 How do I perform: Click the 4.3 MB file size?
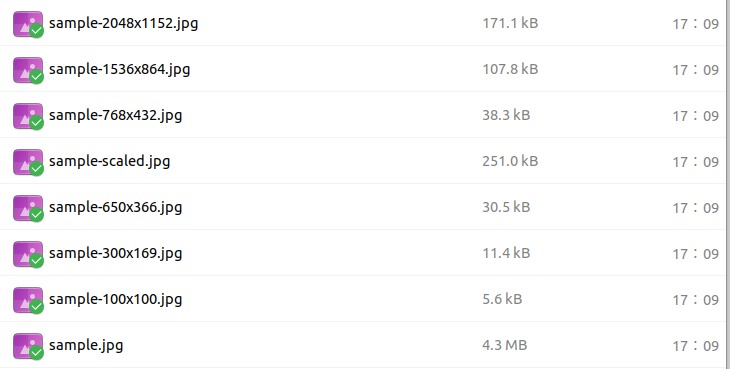[x=505, y=345]
